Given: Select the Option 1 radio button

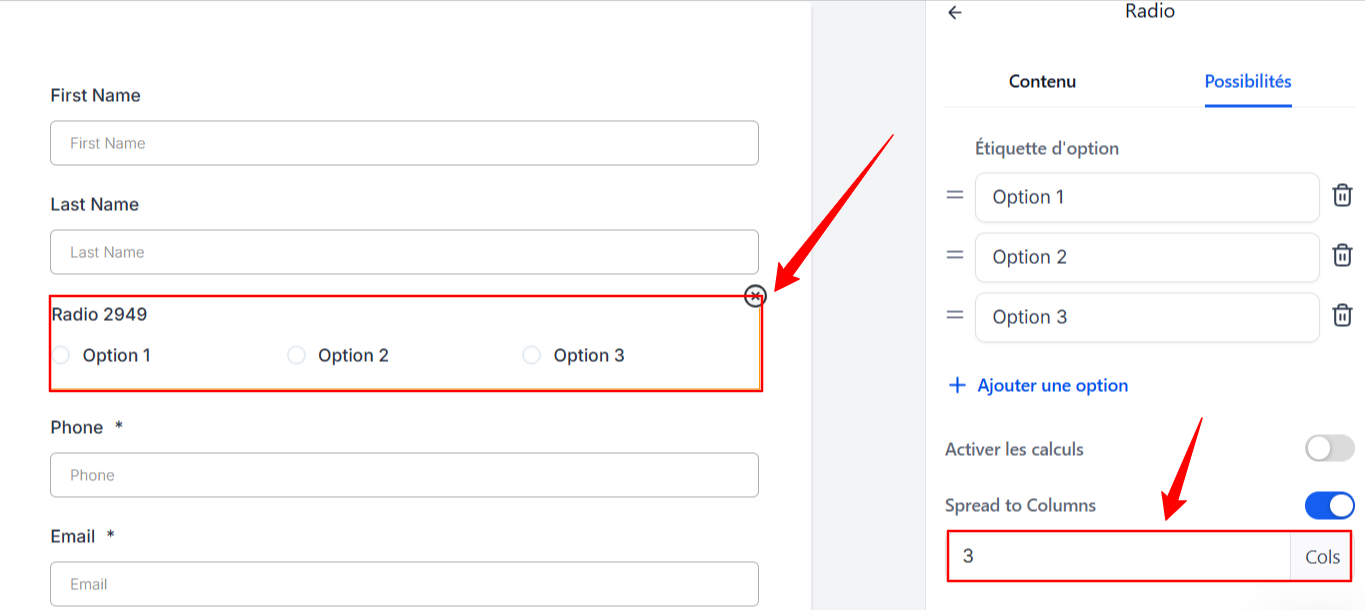Looking at the screenshot, I should click(61, 355).
